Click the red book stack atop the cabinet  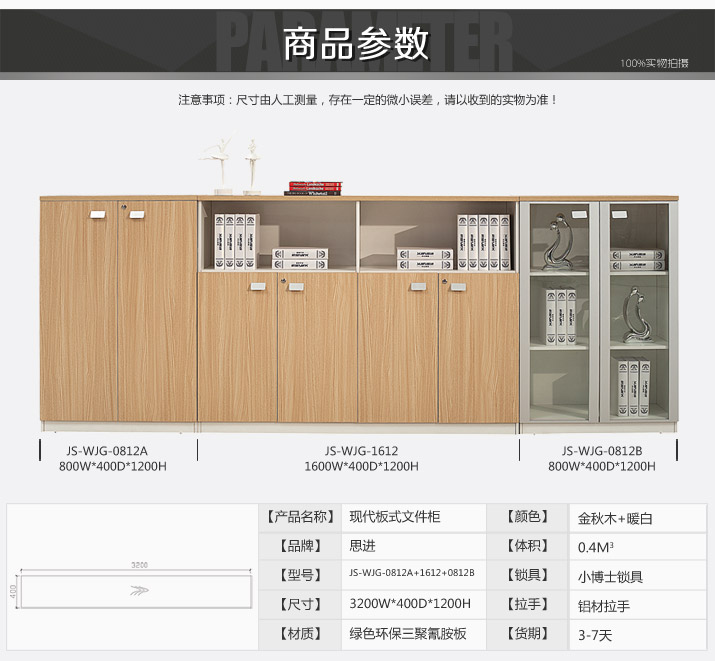(x=315, y=188)
